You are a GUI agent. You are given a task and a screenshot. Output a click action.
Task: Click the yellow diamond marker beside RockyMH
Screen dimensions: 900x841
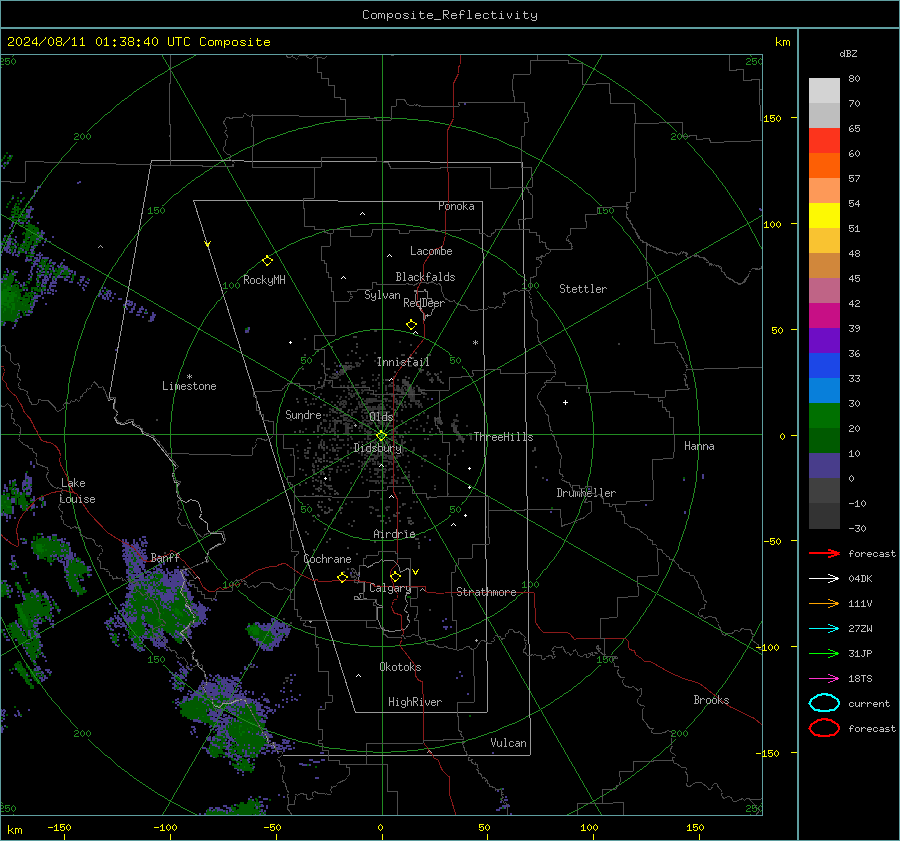click(267, 261)
